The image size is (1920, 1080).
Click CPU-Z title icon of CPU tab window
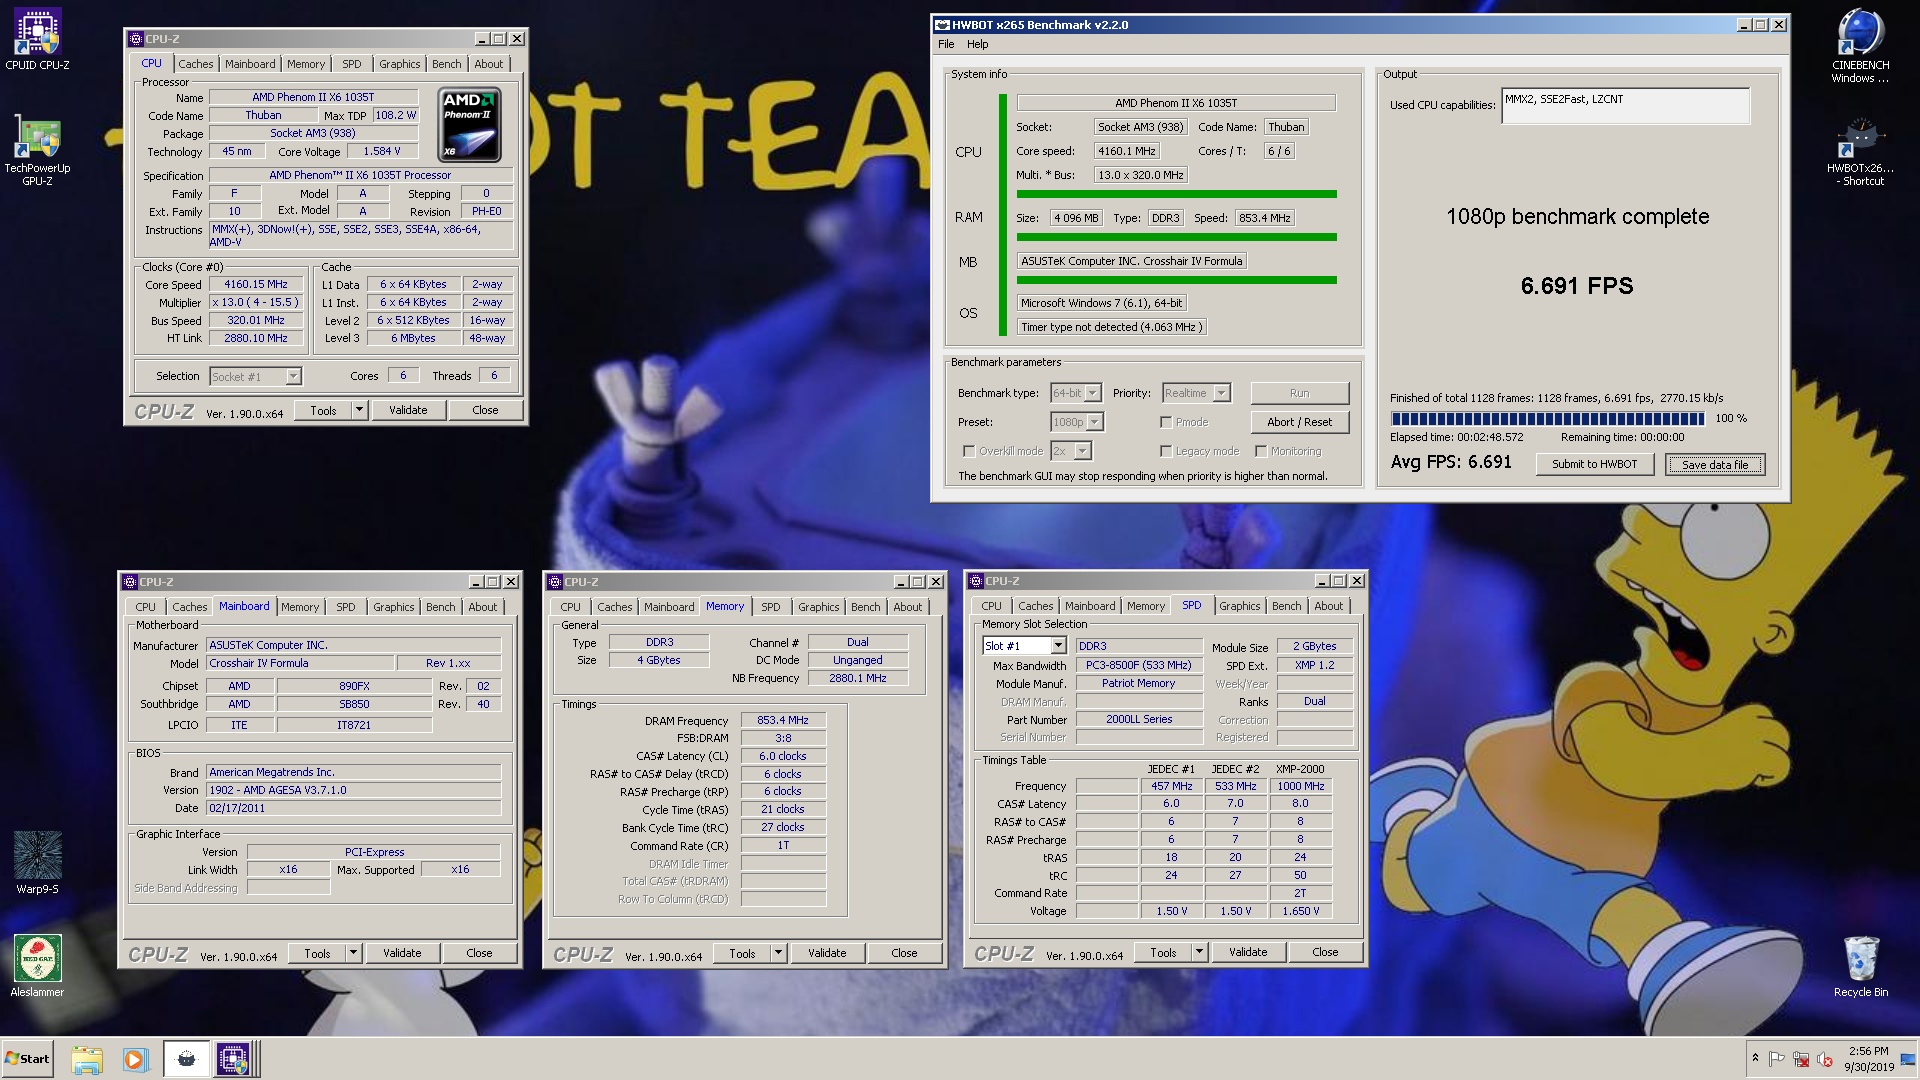136,39
